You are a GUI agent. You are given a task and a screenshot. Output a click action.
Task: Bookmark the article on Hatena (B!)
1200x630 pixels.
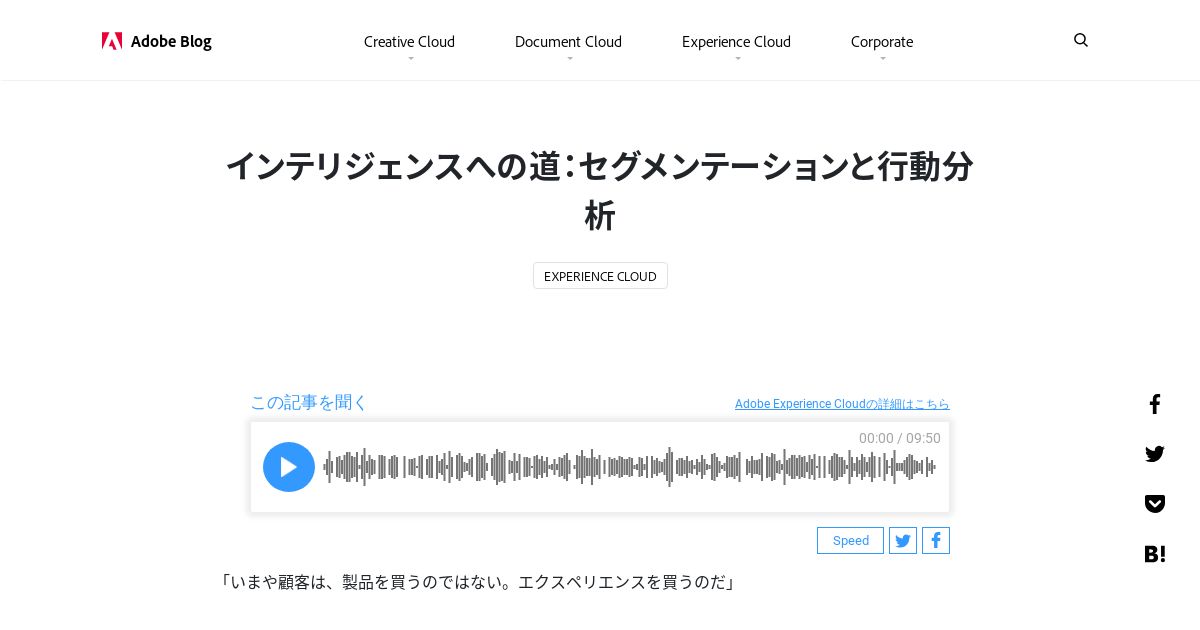tap(1155, 553)
